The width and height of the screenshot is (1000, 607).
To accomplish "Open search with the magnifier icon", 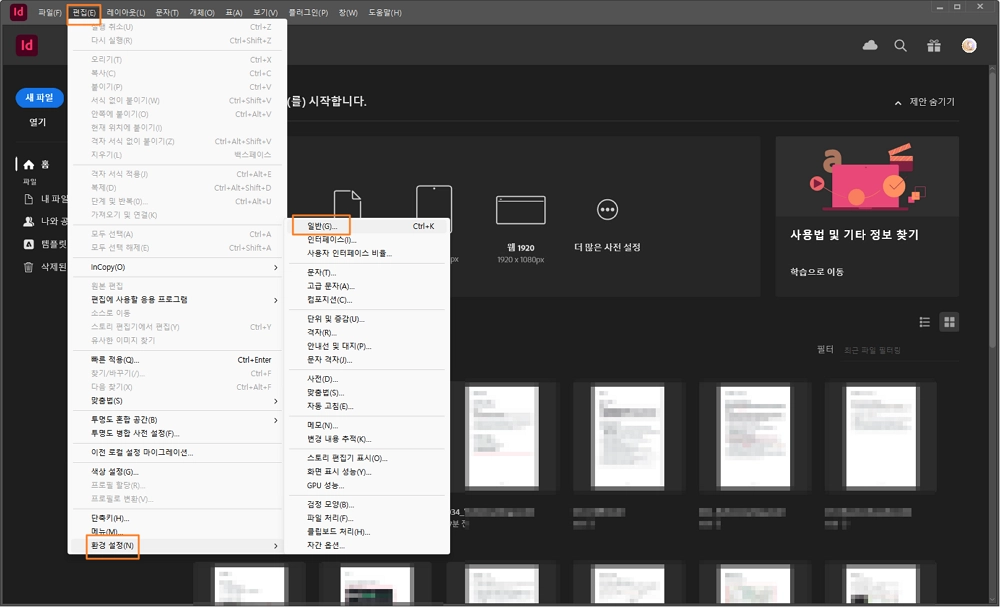I will coord(900,45).
